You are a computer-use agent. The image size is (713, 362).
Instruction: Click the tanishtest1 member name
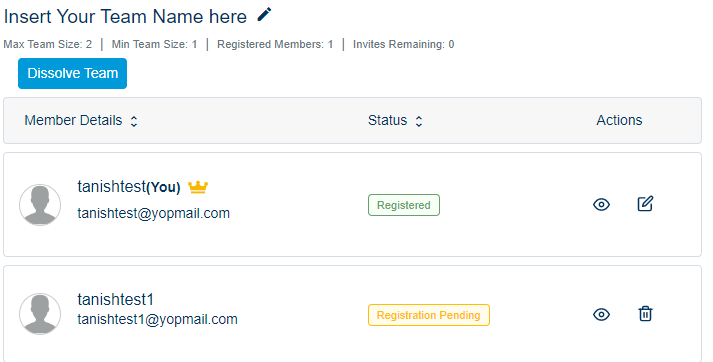pos(115,300)
